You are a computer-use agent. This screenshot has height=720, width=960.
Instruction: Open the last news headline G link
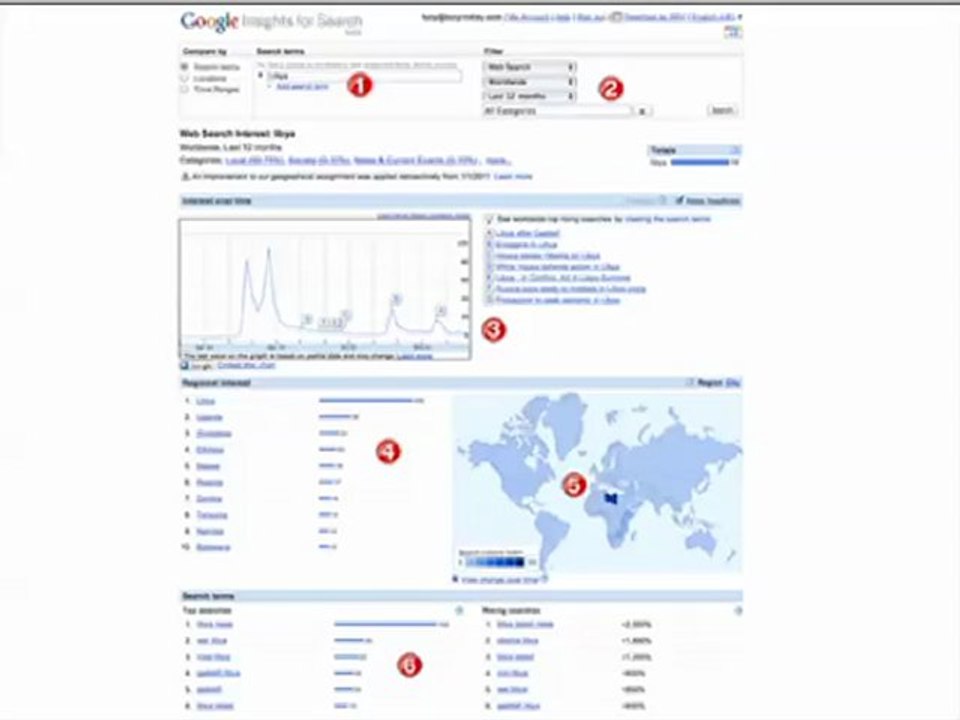point(558,300)
